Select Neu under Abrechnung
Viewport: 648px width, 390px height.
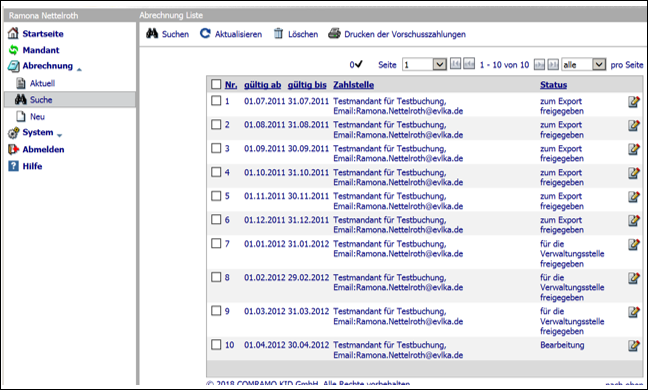(37, 117)
